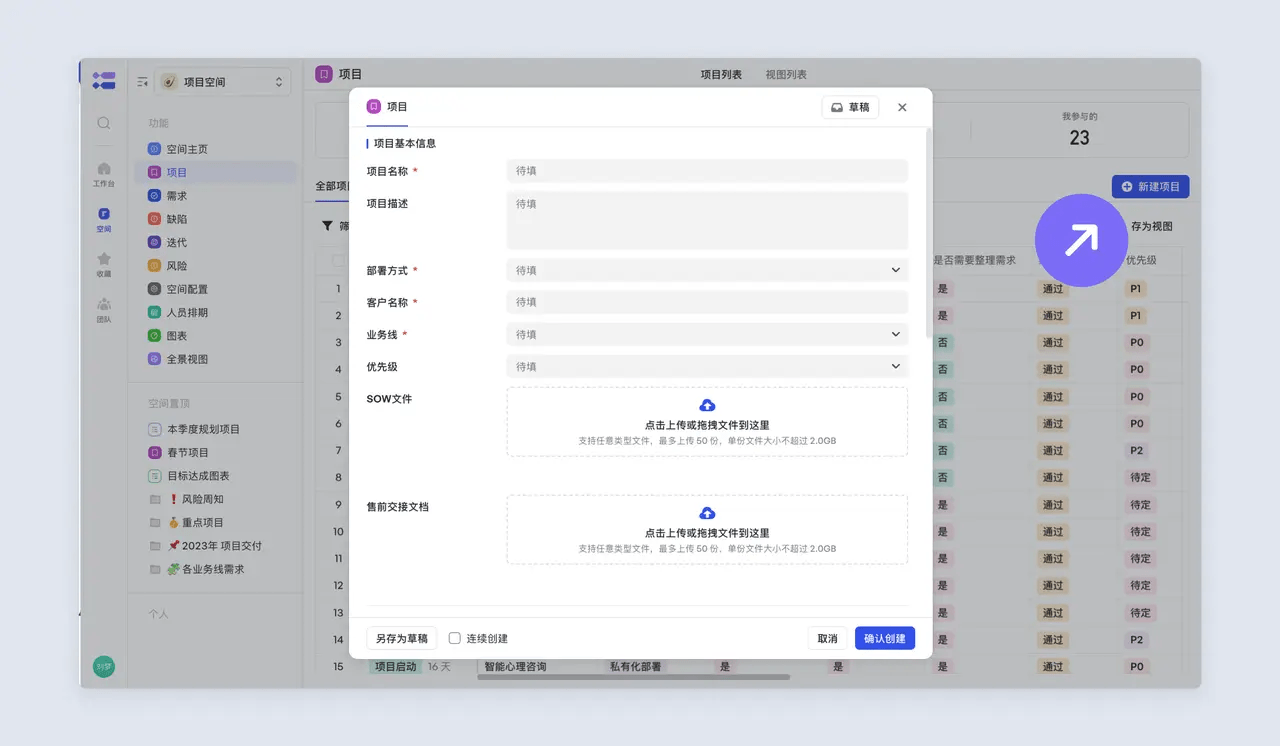Screen dimensions: 1280x746
Task: Open the 草稿 drafts button
Action: tap(849, 107)
